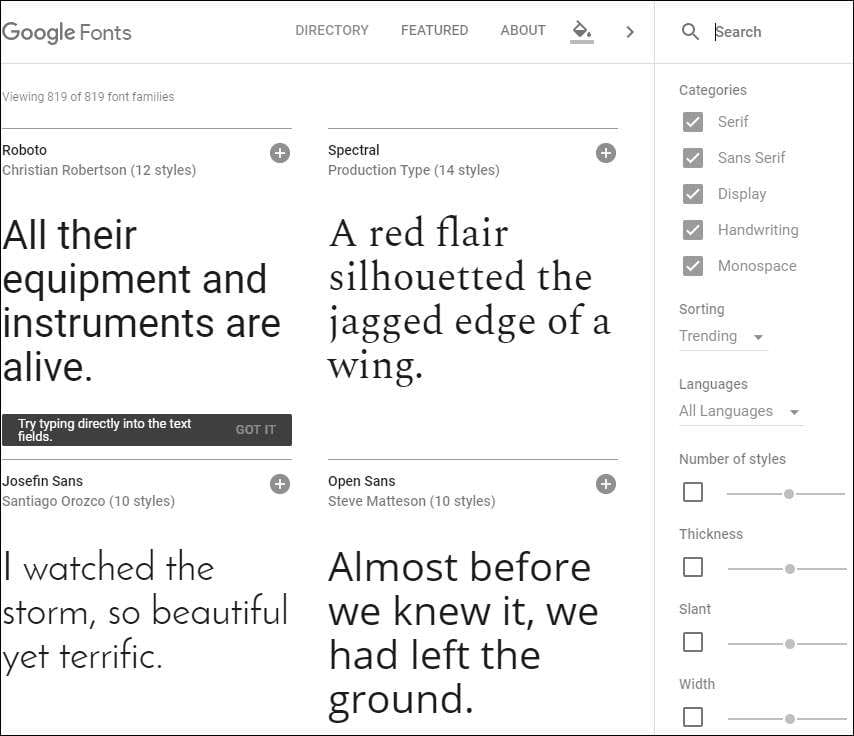Click the Categories heading label

coord(712,90)
